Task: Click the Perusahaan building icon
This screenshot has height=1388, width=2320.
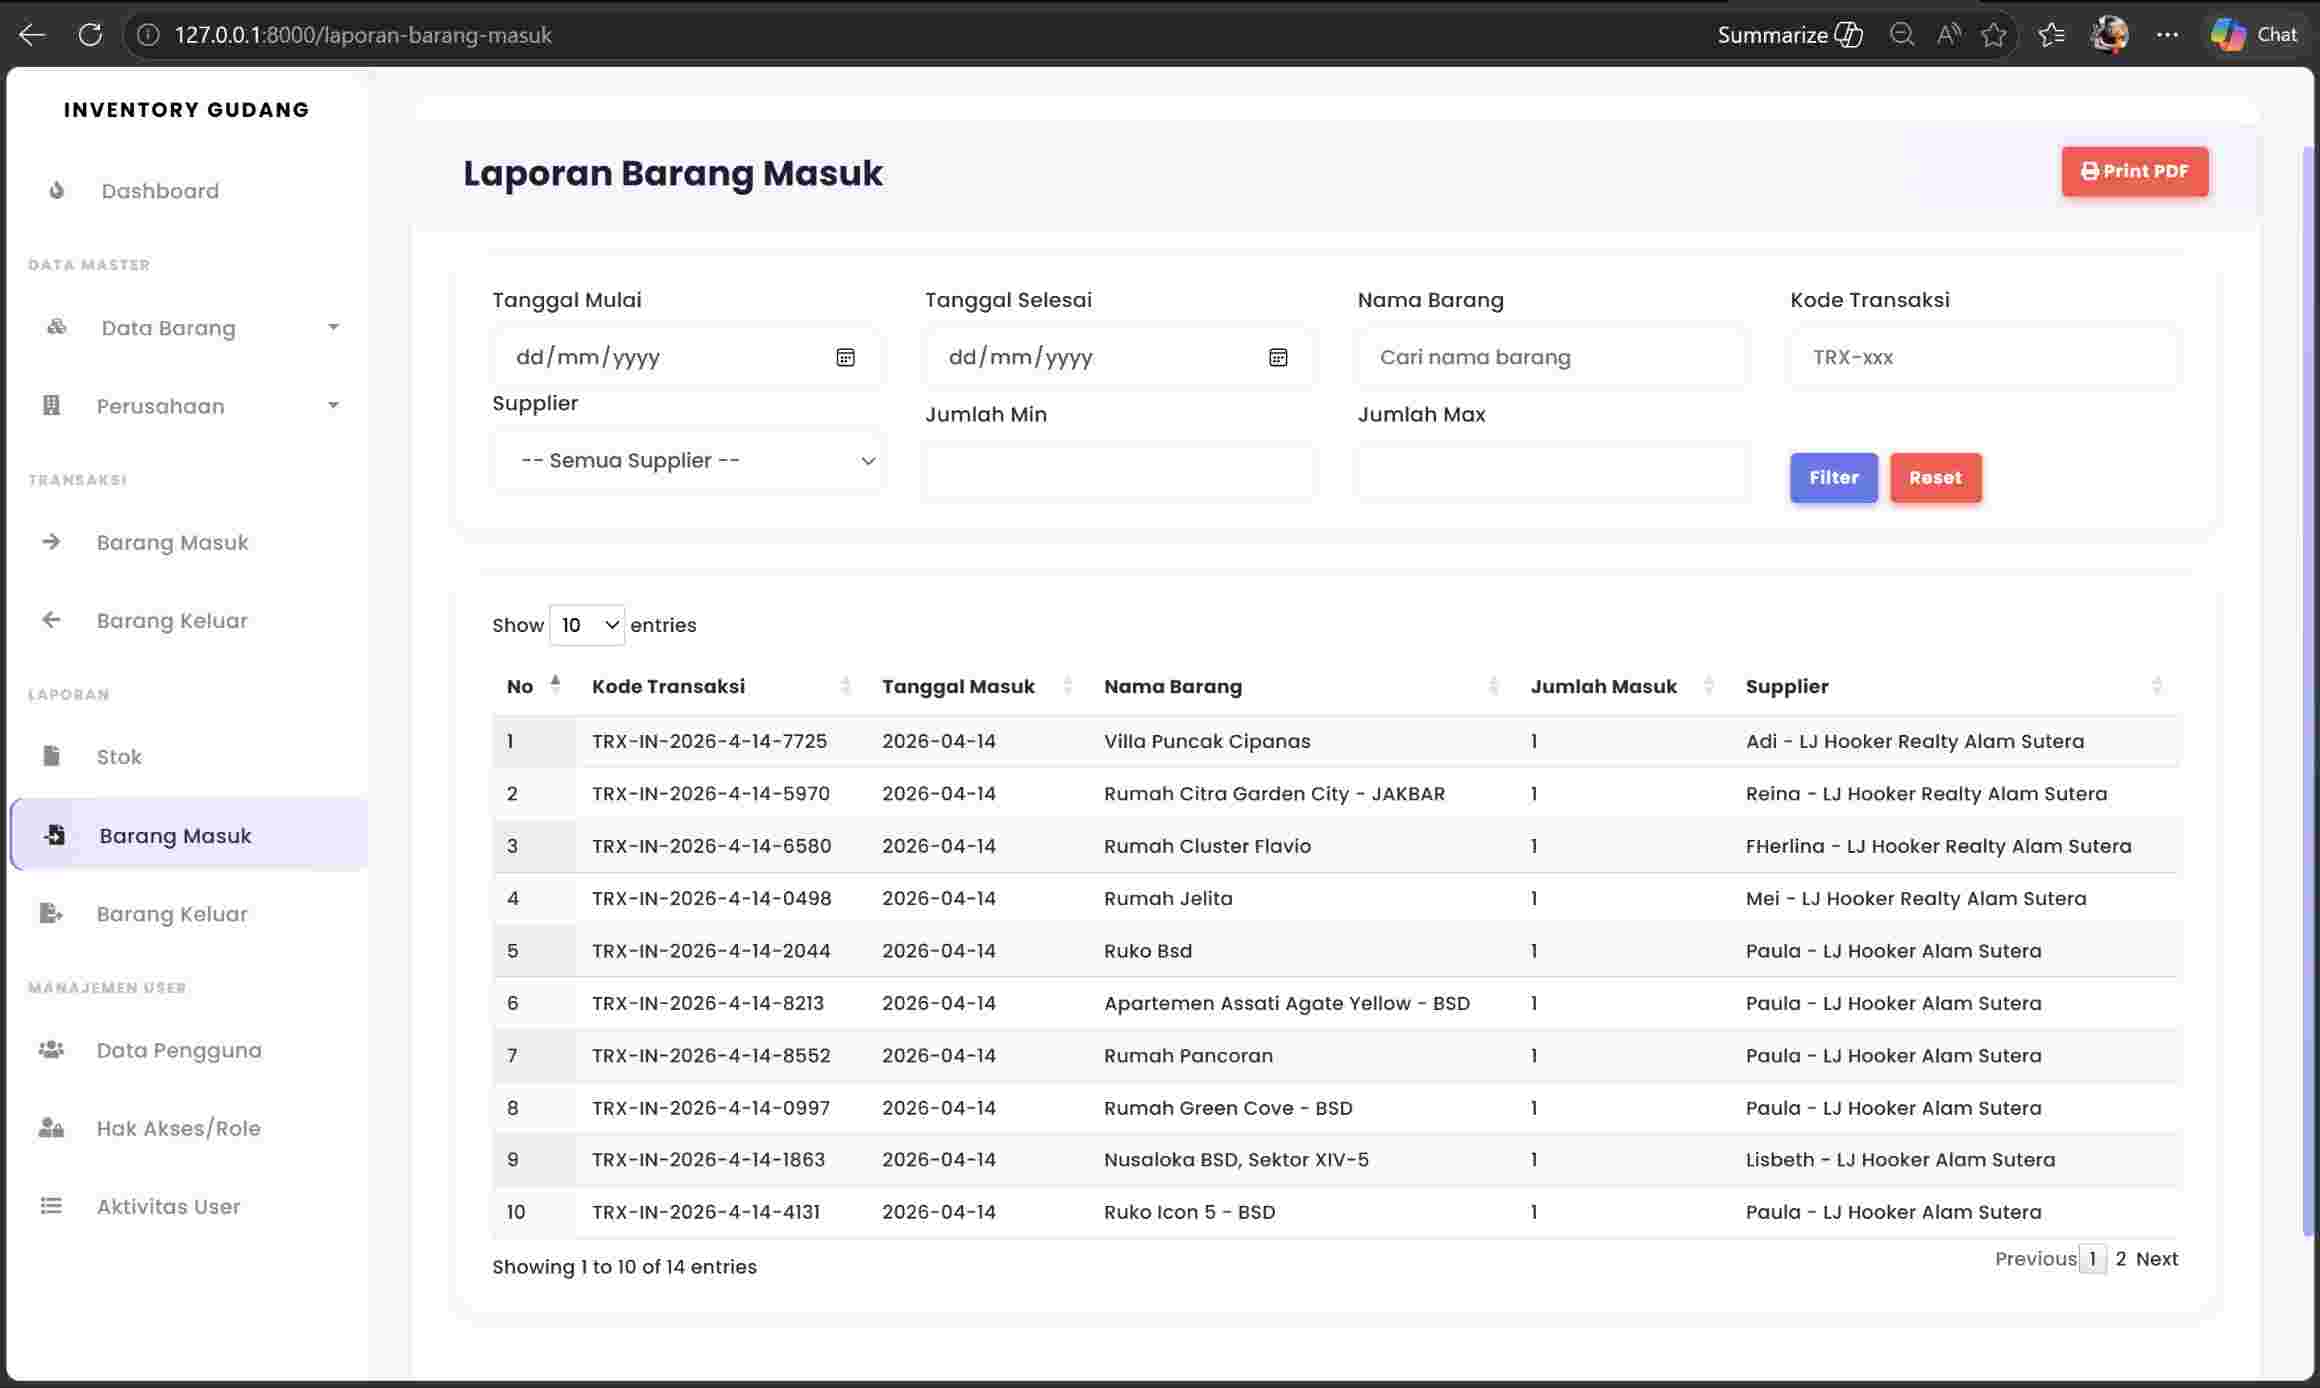Action: (x=52, y=405)
